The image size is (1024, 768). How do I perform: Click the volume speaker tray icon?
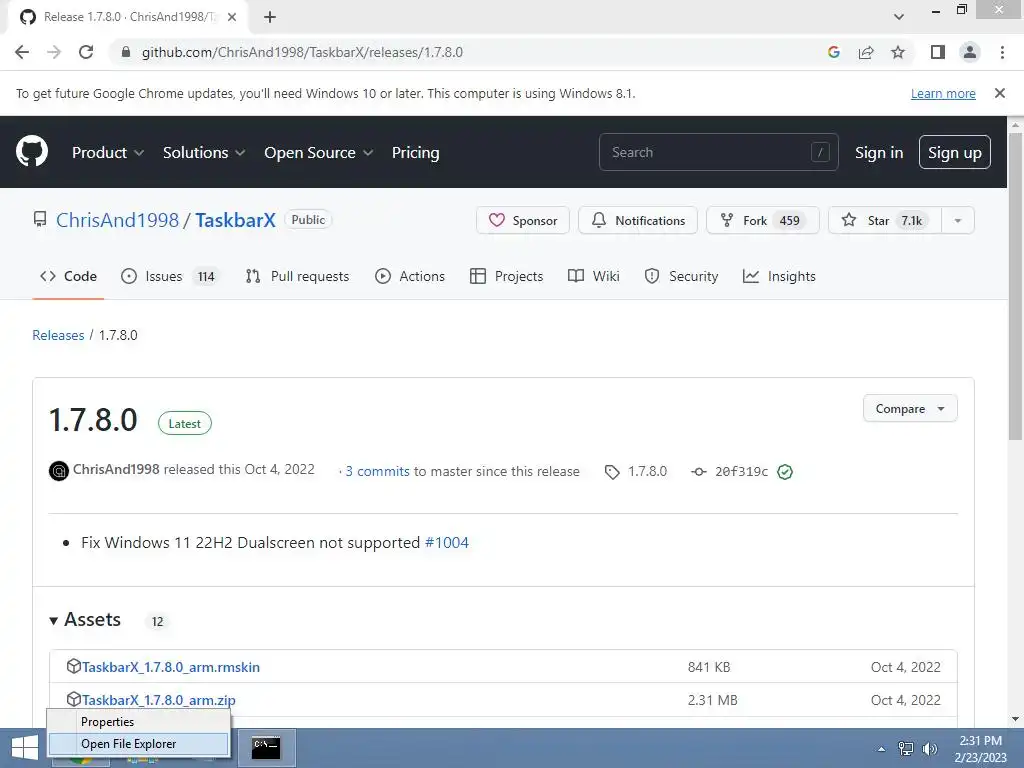pyautogui.click(x=929, y=748)
